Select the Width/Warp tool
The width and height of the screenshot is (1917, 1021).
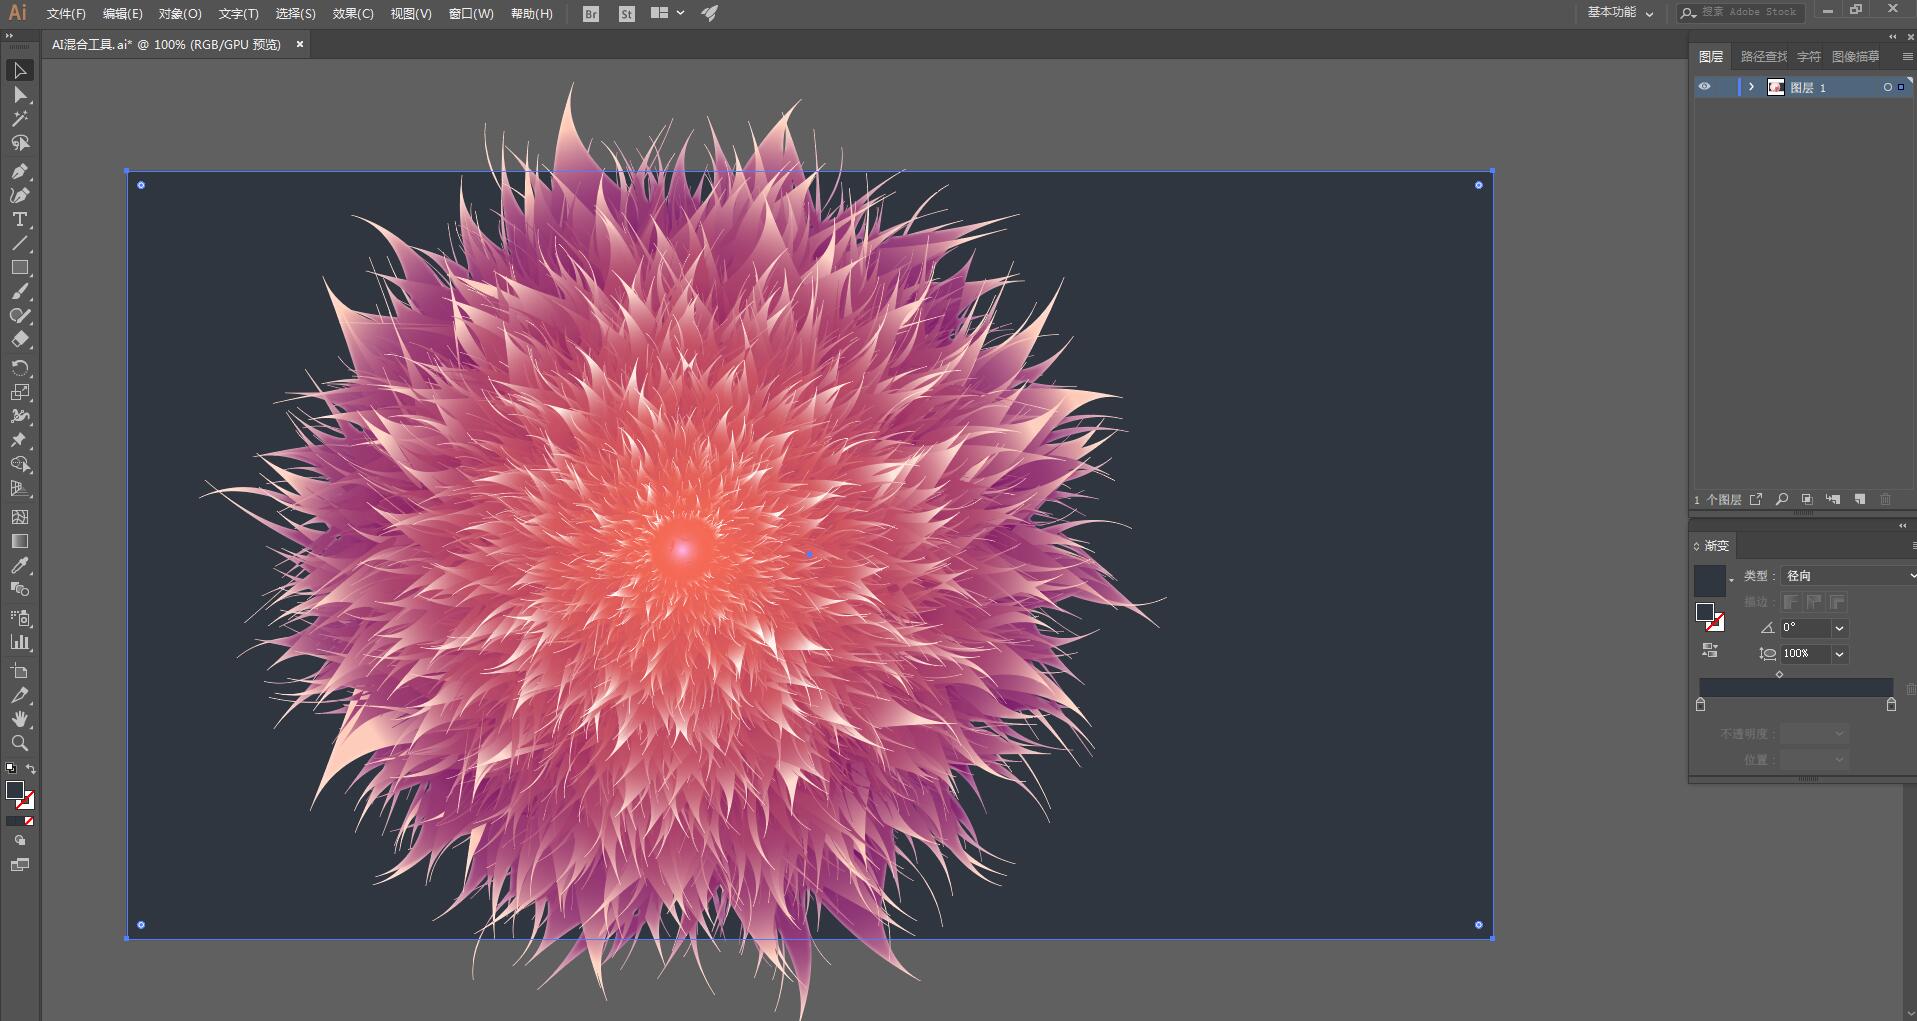coord(20,416)
